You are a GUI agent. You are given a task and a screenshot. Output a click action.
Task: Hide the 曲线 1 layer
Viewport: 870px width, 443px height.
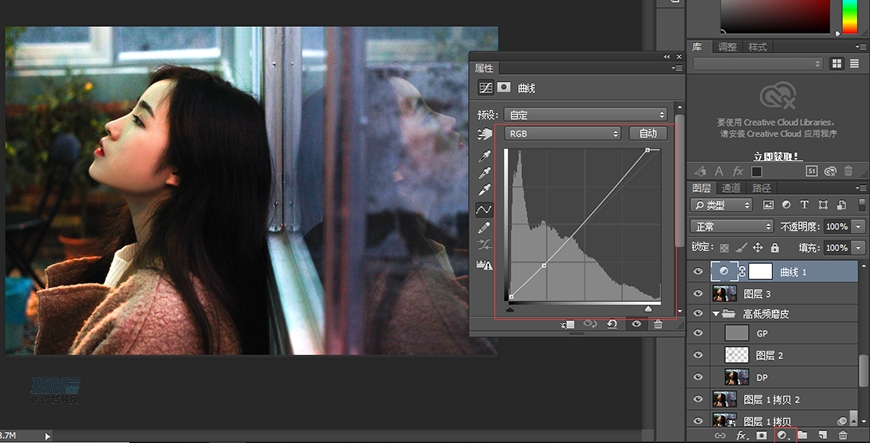pyautogui.click(x=698, y=271)
